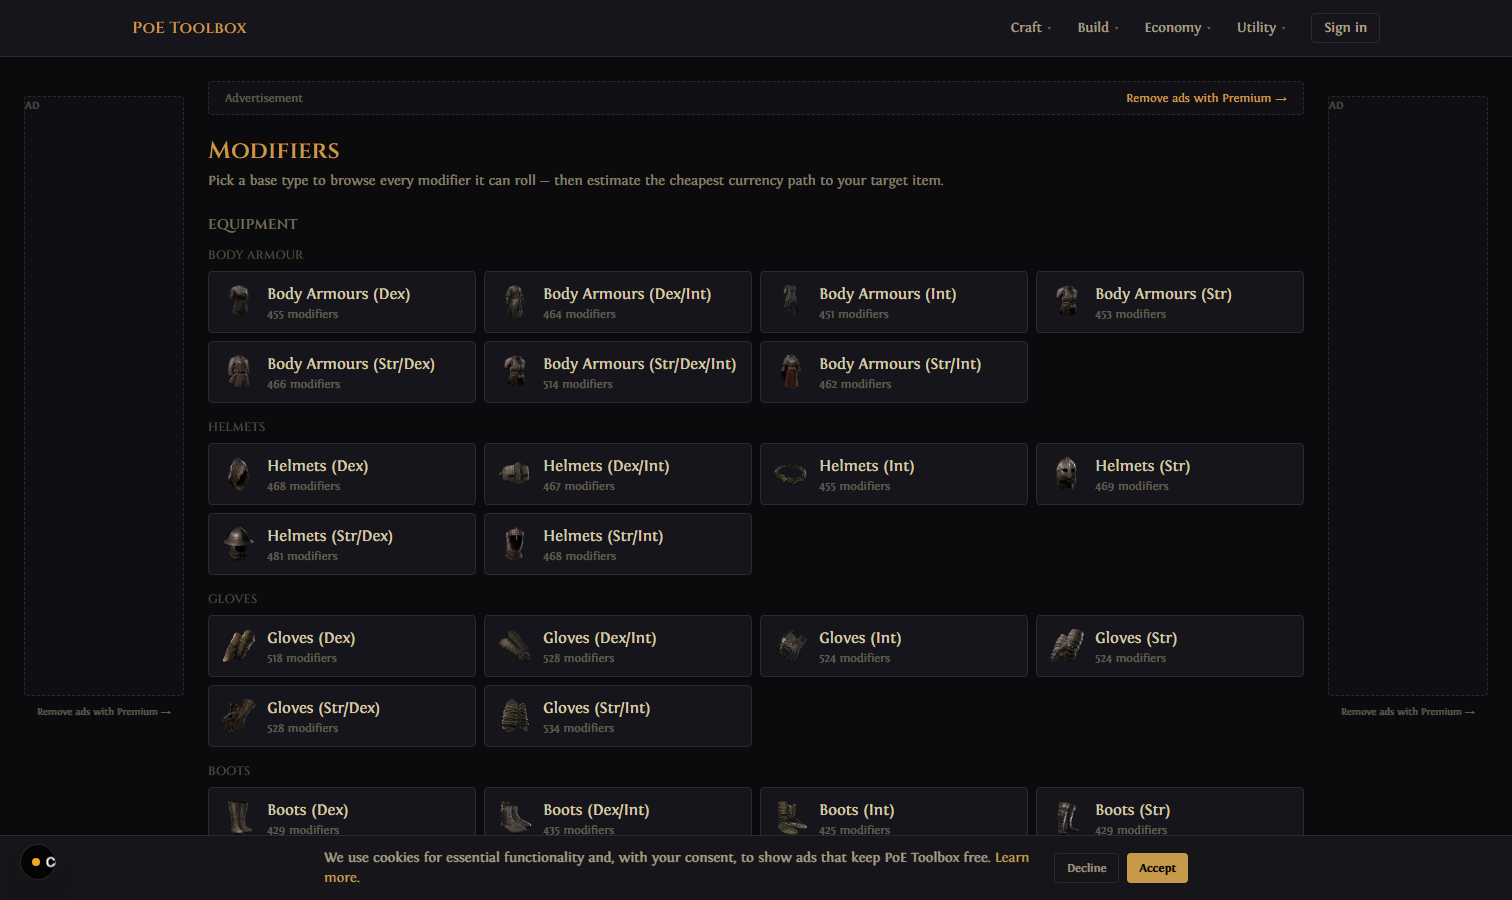Click the Helmets (Str/Dex) icon

tap(239, 544)
